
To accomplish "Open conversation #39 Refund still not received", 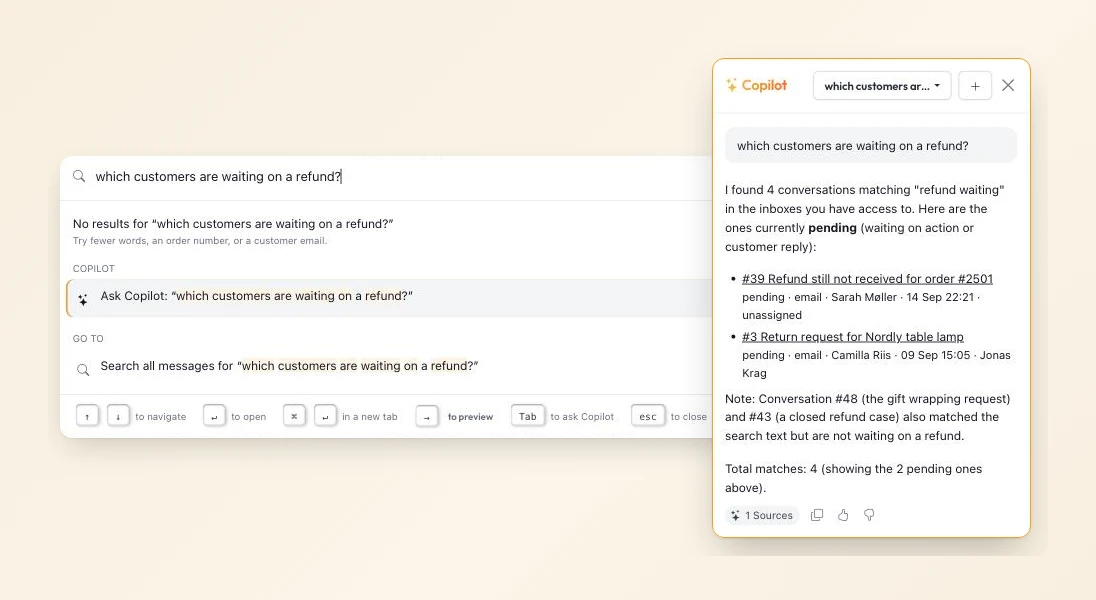I will [x=867, y=278].
